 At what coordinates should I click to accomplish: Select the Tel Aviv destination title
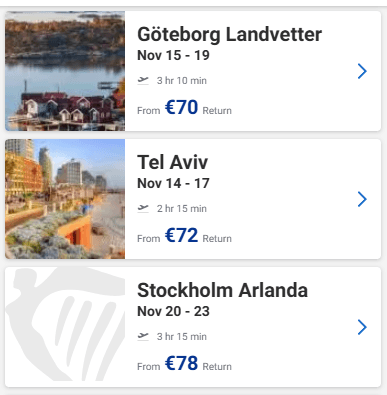(172, 162)
